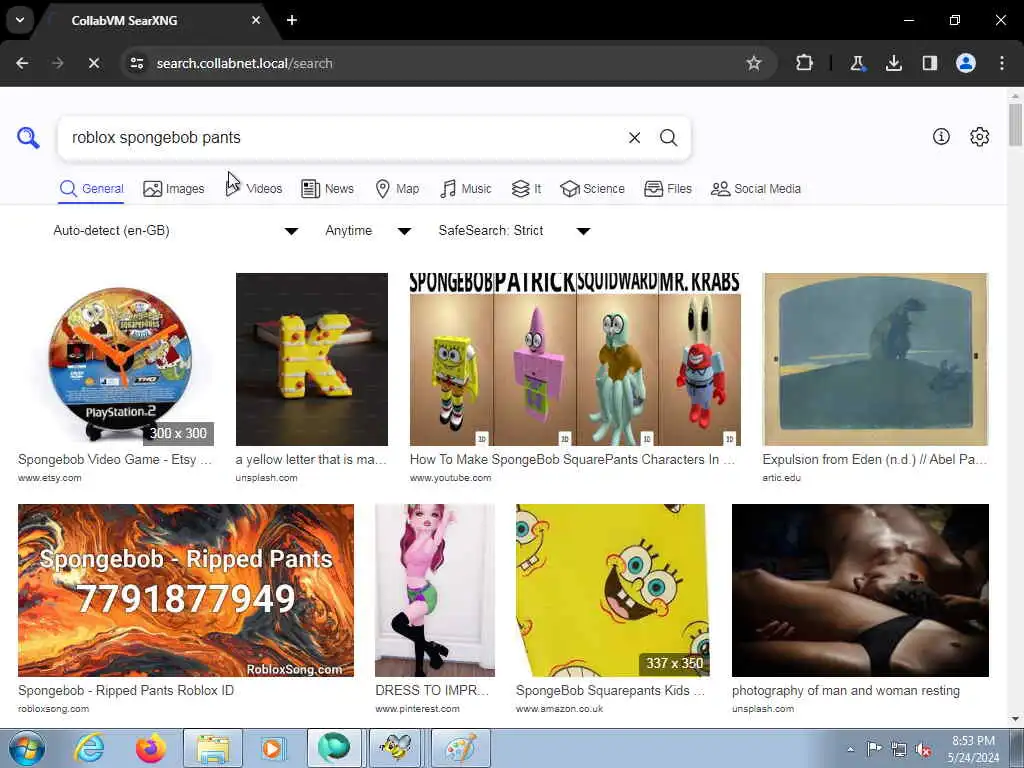1024x768 pixels.
Task: Open the browser downloads icon
Action: (893, 63)
